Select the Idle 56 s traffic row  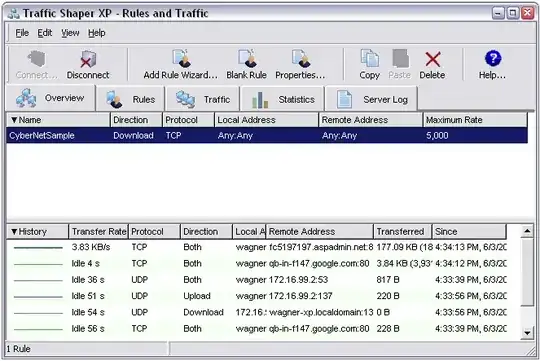pos(257,329)
